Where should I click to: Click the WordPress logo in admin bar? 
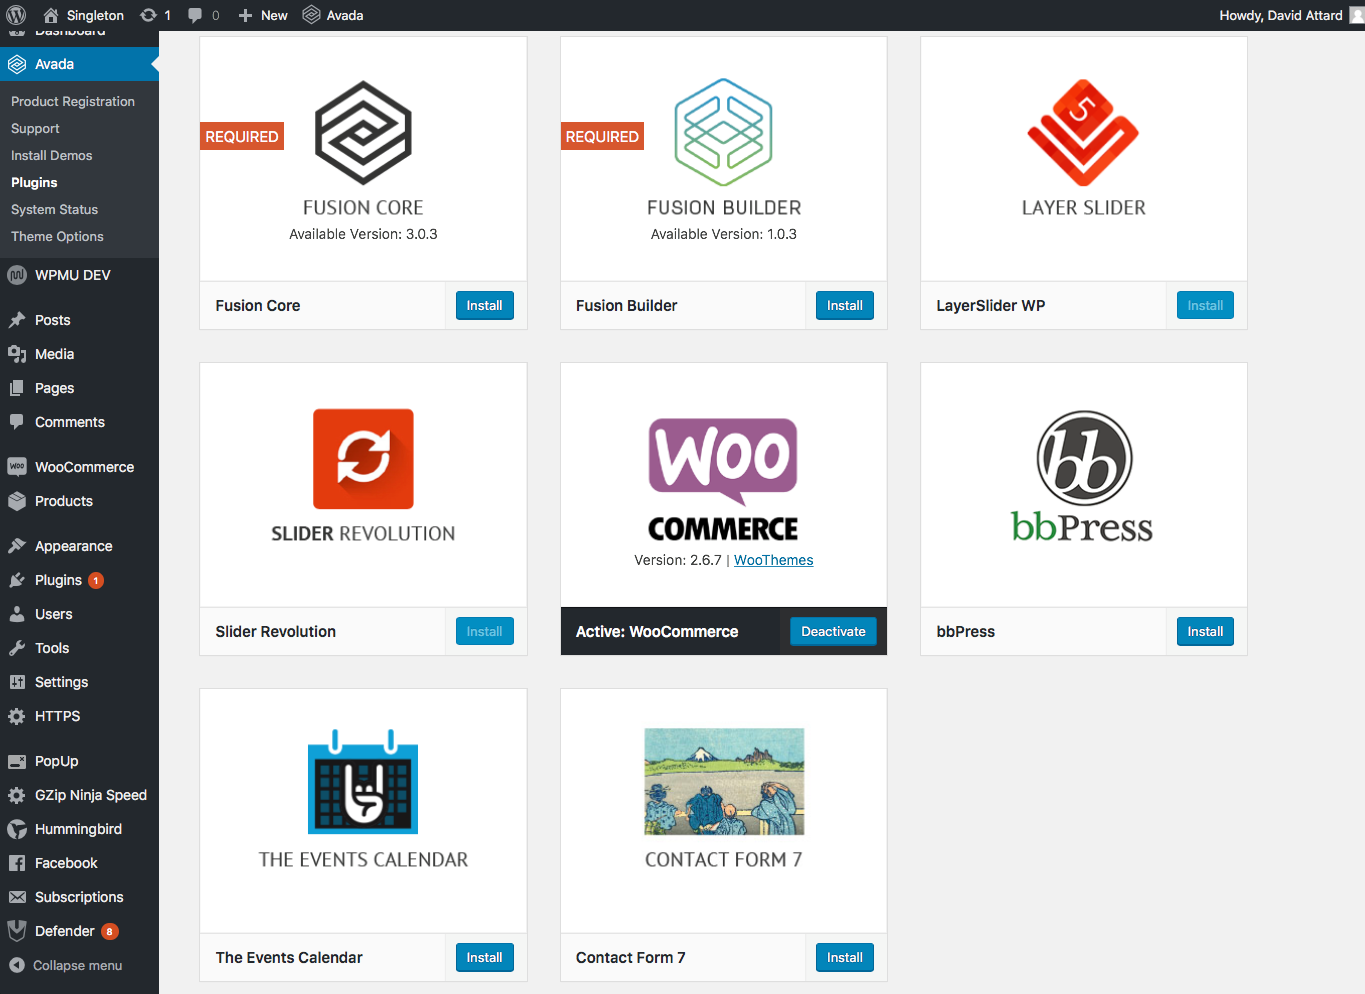16,15
